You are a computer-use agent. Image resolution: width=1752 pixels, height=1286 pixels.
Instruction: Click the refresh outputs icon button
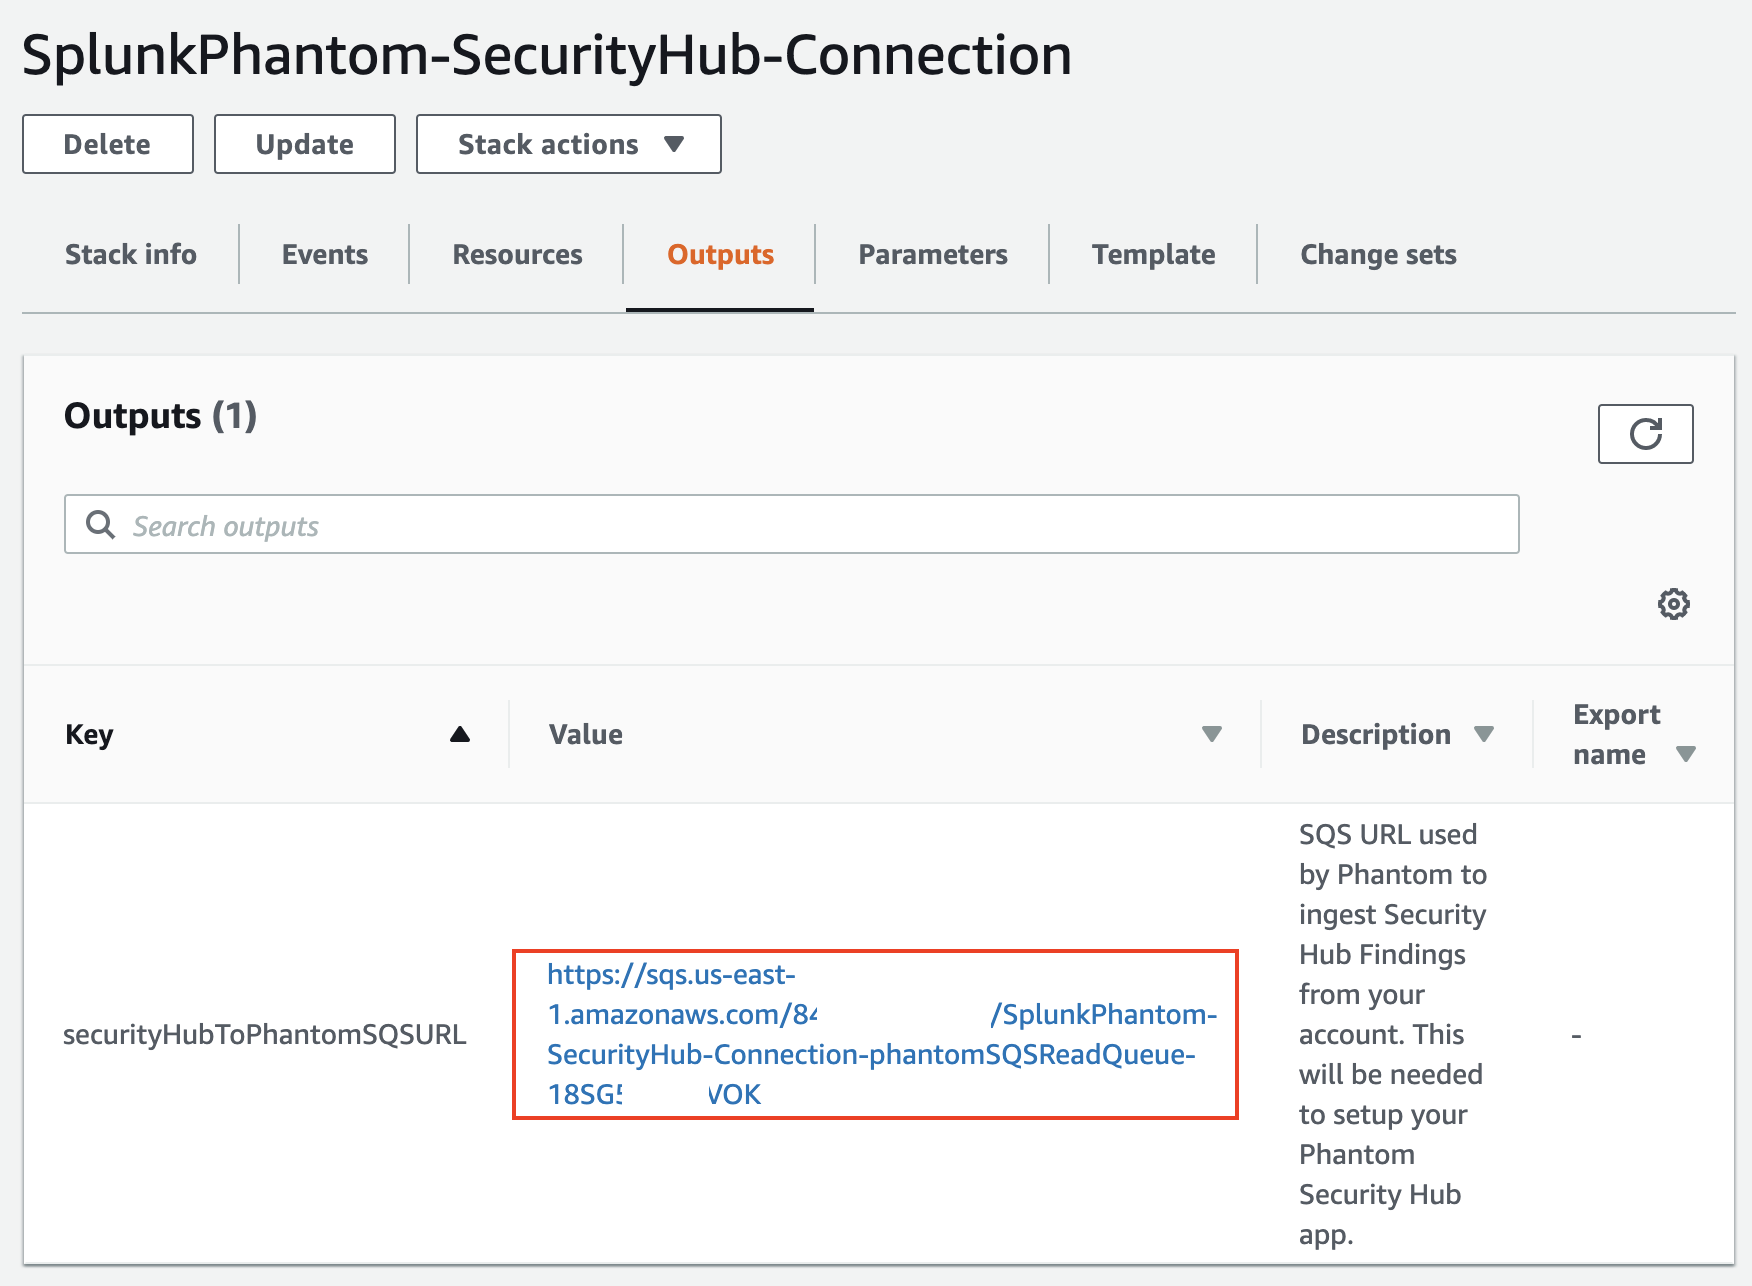[x=1645, y=434]
